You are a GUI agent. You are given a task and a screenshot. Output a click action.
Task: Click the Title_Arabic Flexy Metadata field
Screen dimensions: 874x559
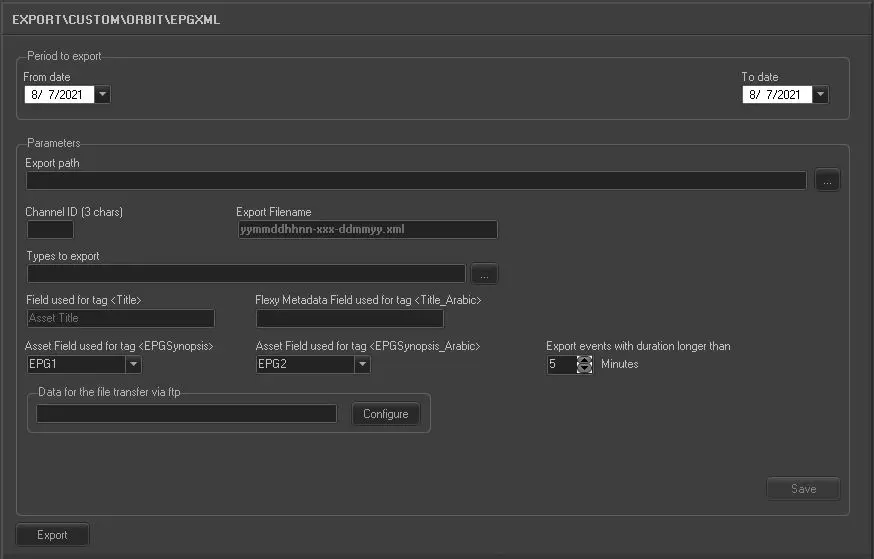[x=349, y=319]
